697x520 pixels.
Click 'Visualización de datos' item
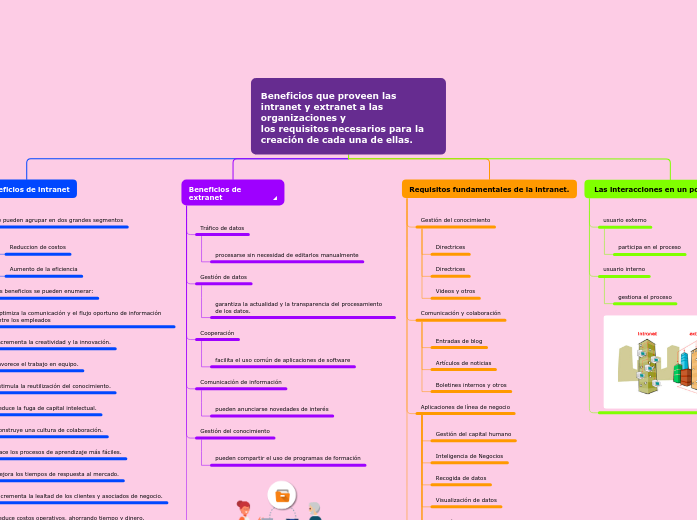pos(466,500)
